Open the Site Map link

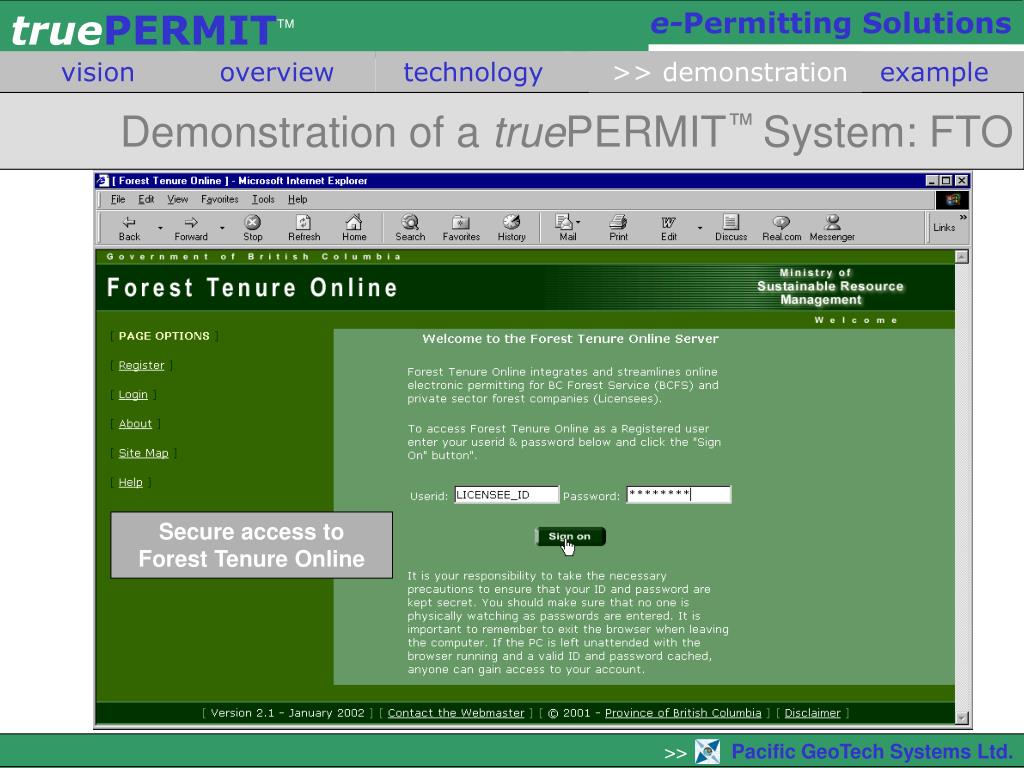click(143, 453)
